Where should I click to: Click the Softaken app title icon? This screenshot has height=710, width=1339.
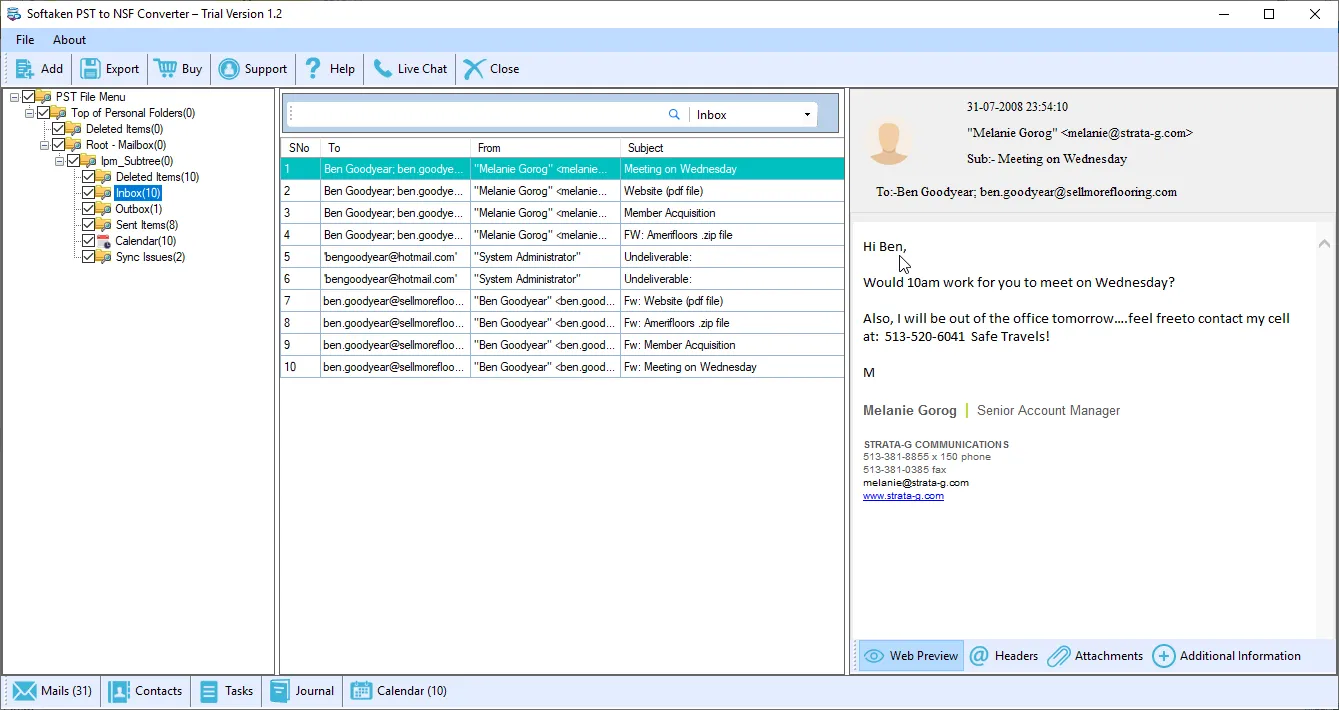(14, 14)
